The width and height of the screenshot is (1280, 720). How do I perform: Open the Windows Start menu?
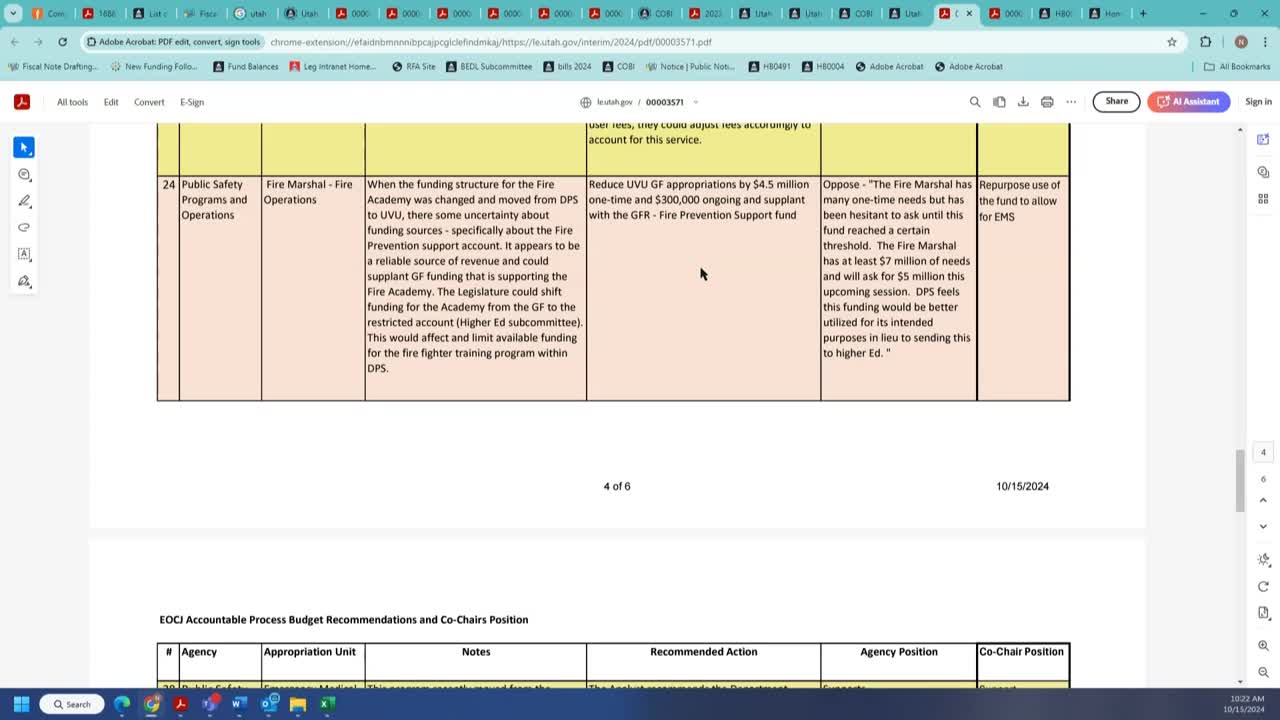point(21,704)
